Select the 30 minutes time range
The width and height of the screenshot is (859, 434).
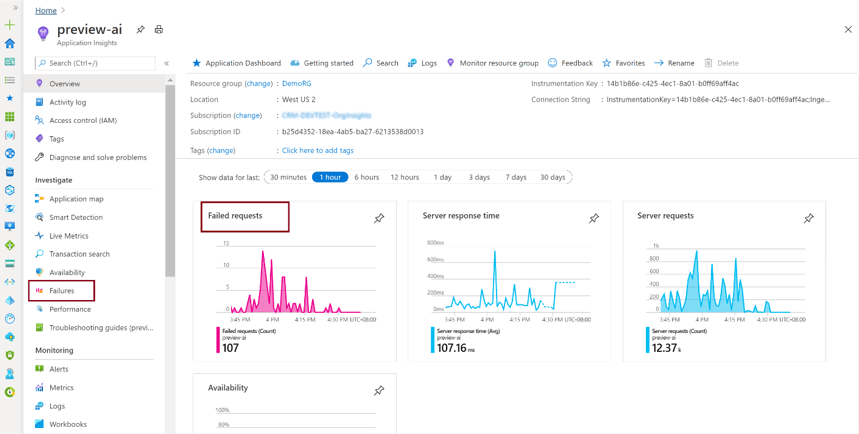(x=288, y=177)
